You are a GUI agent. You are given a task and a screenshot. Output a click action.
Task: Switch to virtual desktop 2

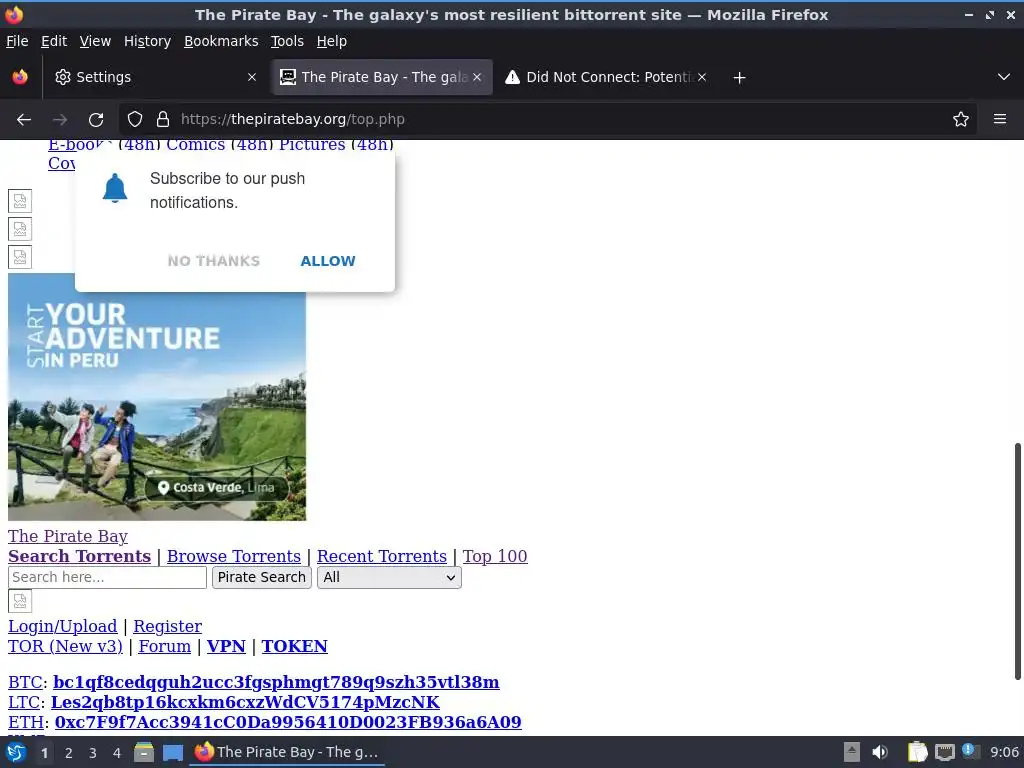tap(69, 753)
